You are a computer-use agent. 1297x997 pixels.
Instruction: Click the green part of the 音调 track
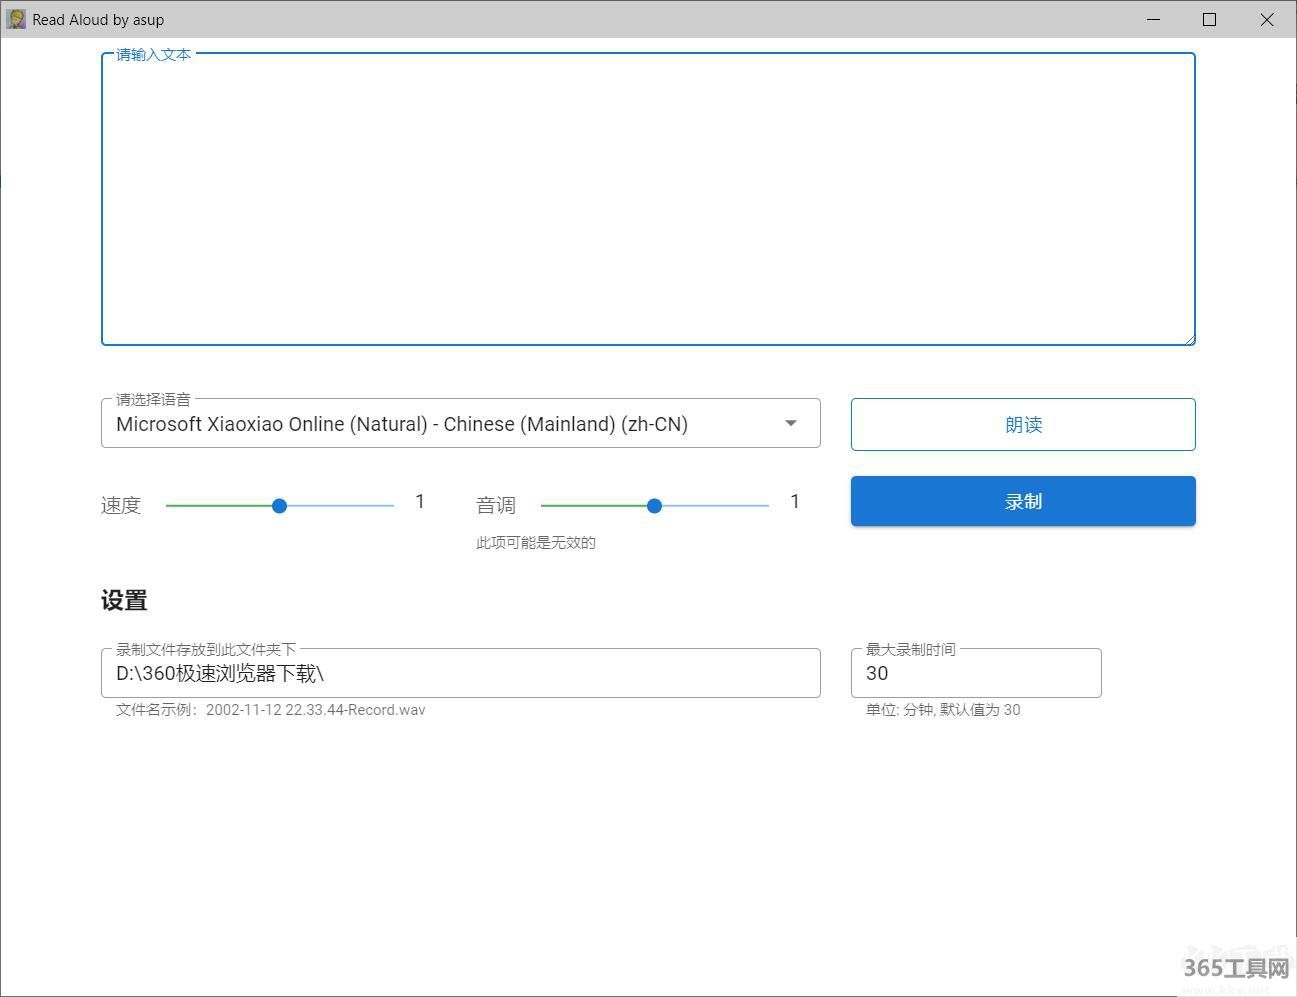click(x=595, y=506)
